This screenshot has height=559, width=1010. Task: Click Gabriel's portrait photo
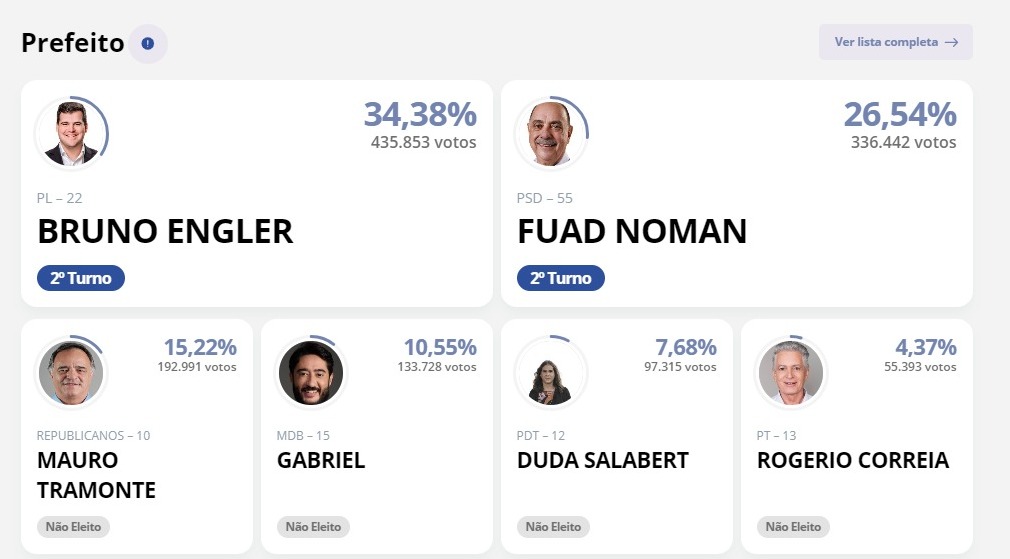click(x=310, y=372)
